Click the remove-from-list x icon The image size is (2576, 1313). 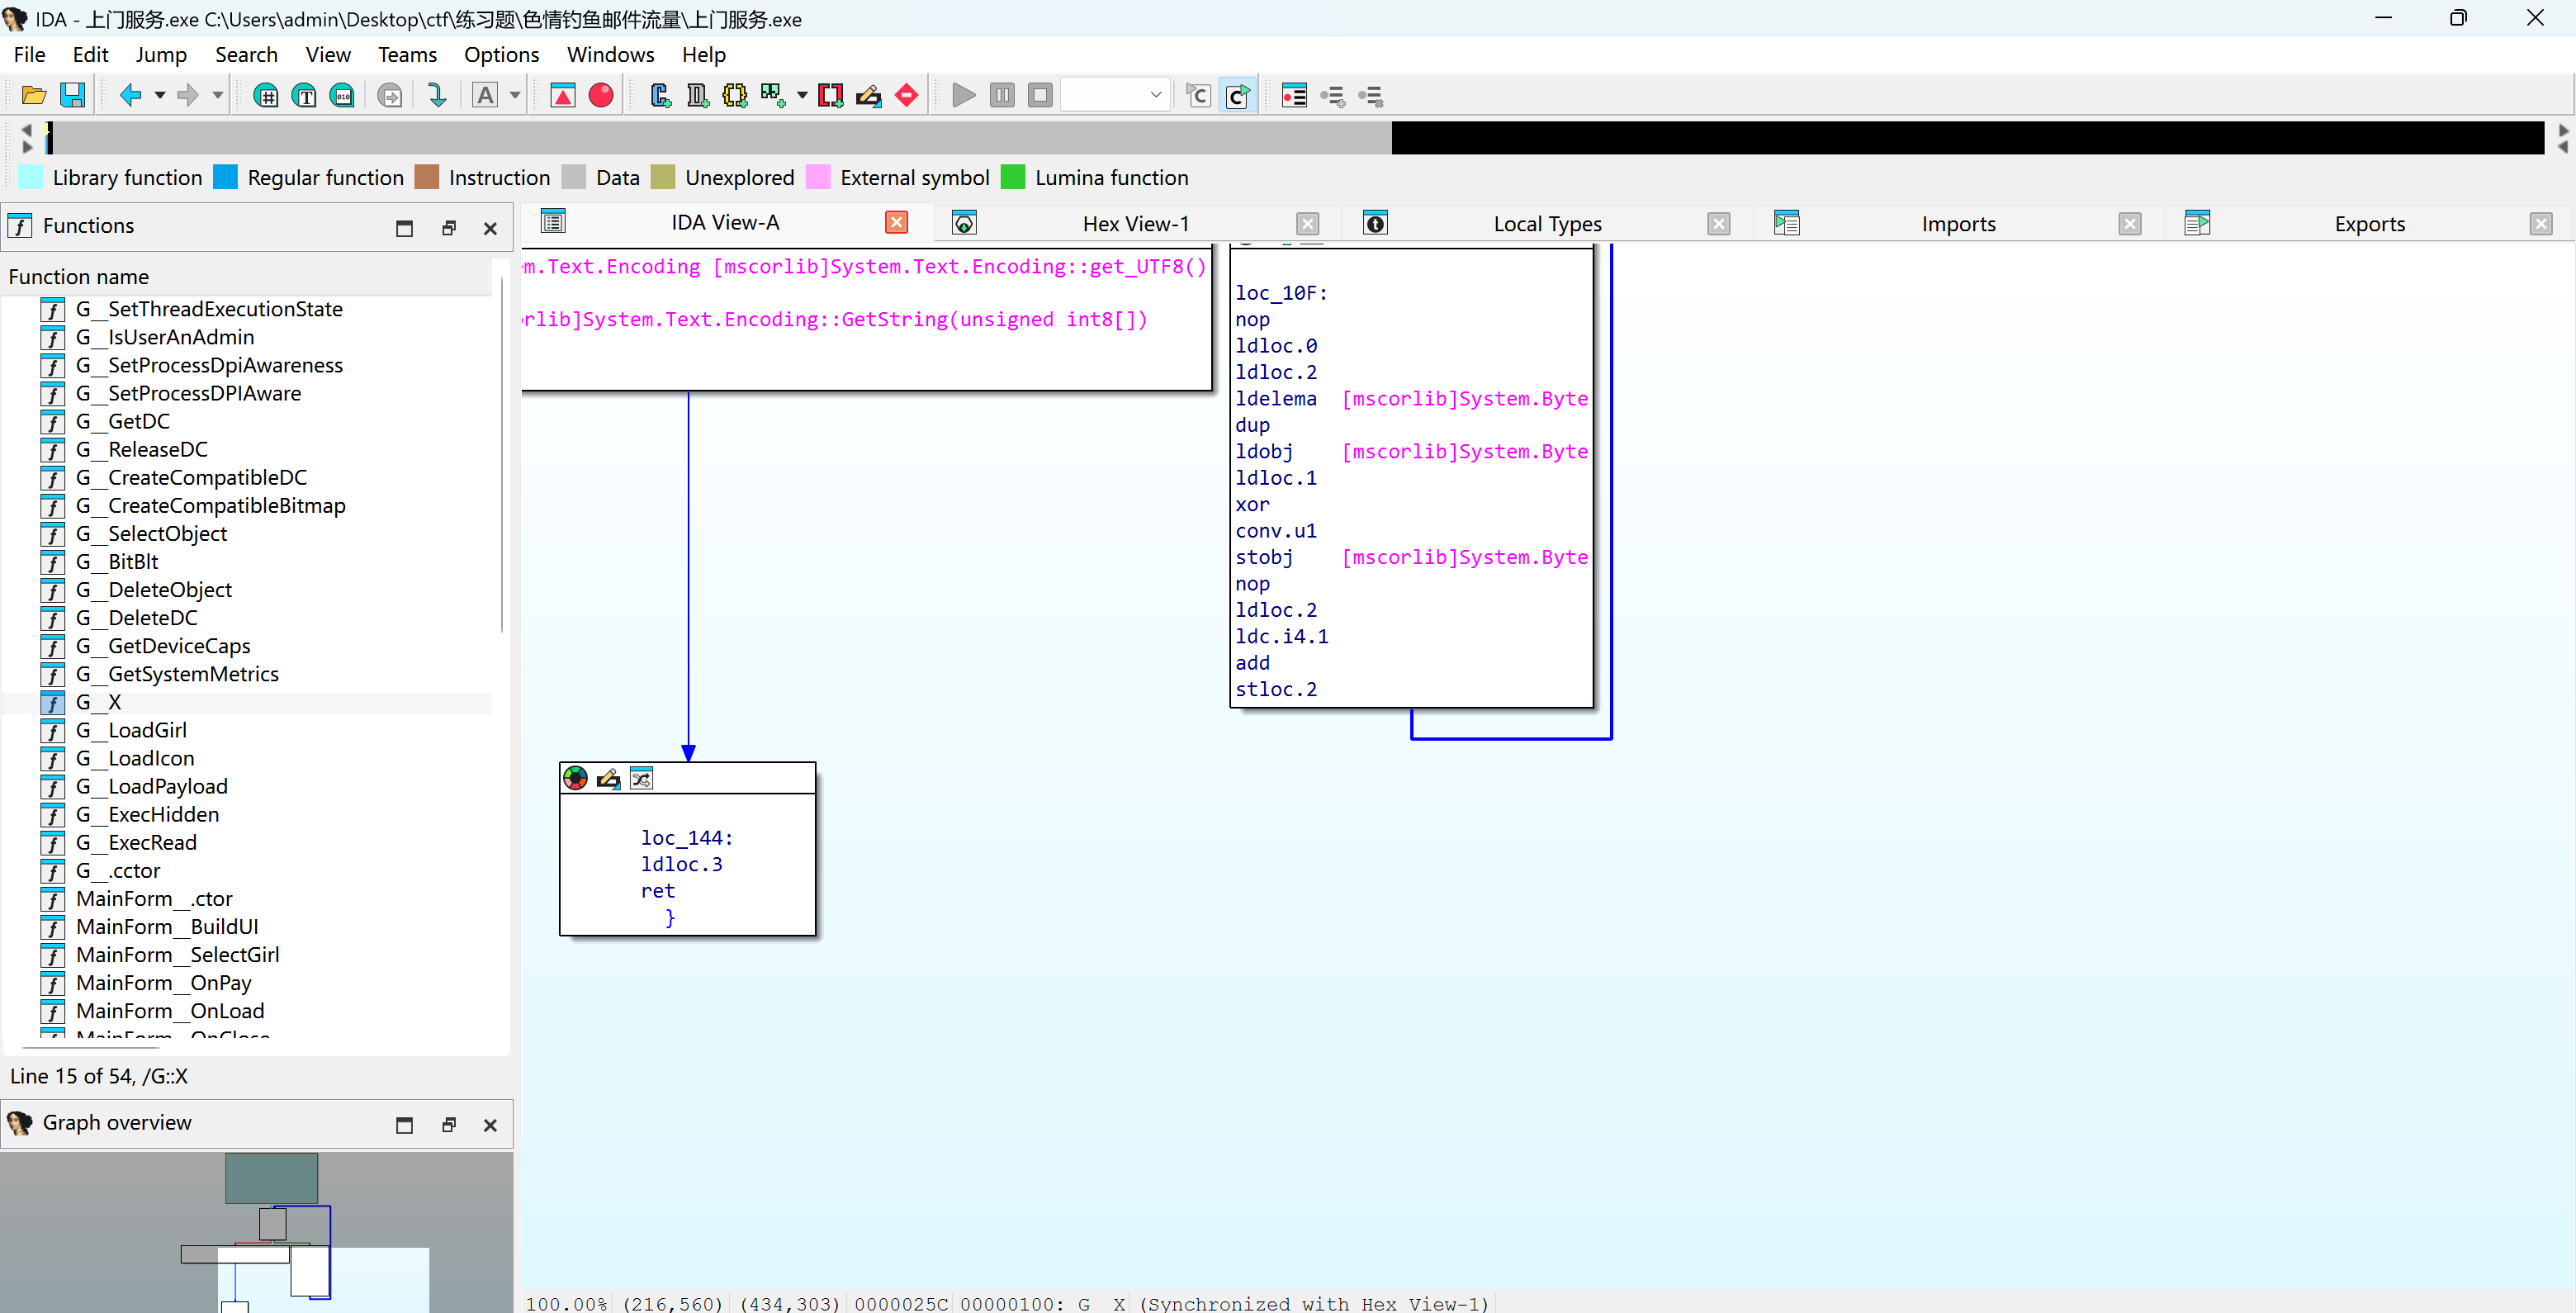coord(1370,96)
